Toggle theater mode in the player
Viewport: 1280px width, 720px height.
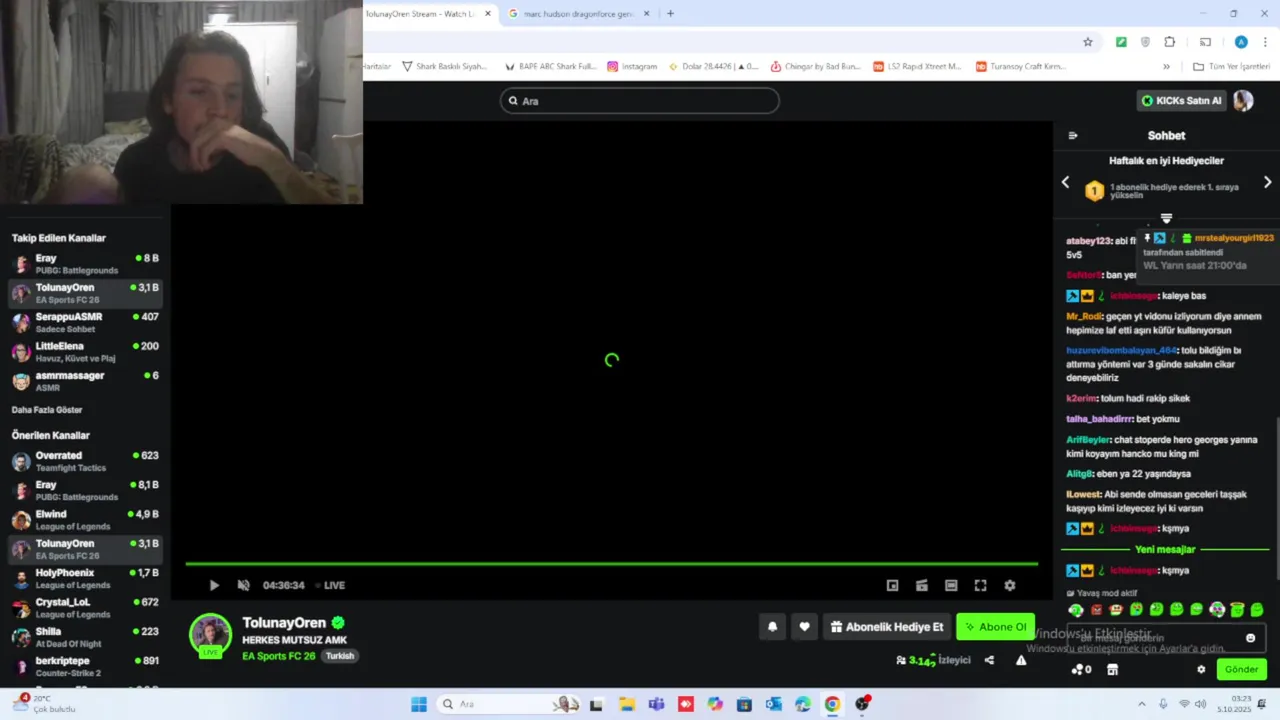click(x=951, y=585)
